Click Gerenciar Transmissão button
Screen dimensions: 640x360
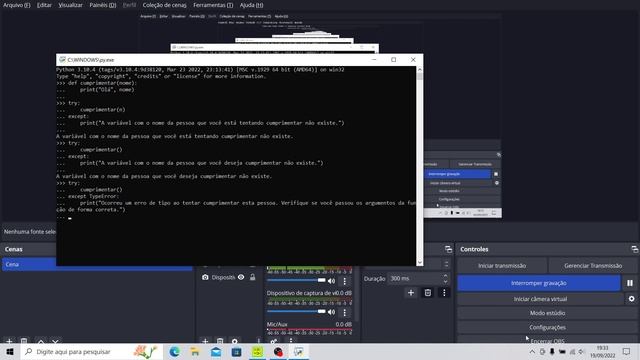pos(593,266)
